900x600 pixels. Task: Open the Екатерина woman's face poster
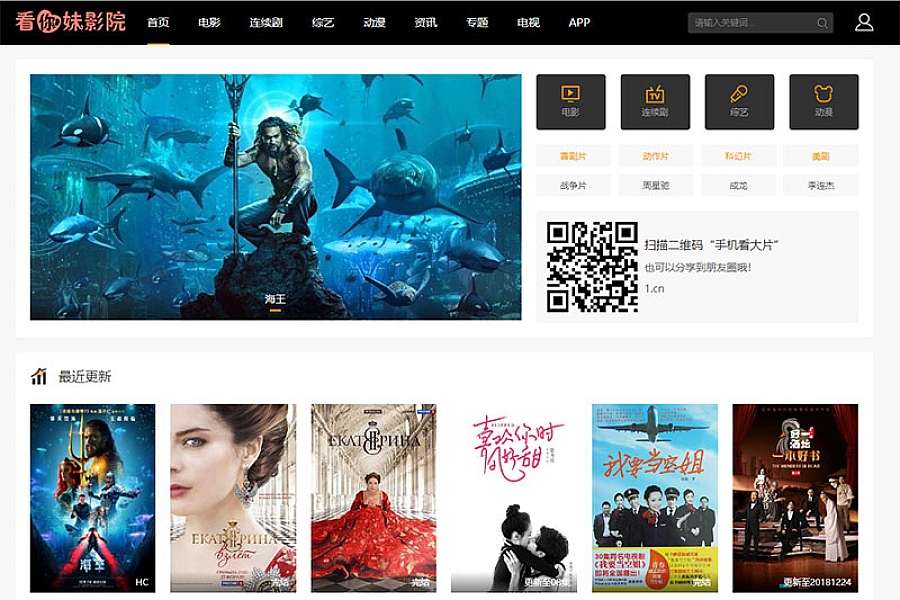click(x=233, y=498)
